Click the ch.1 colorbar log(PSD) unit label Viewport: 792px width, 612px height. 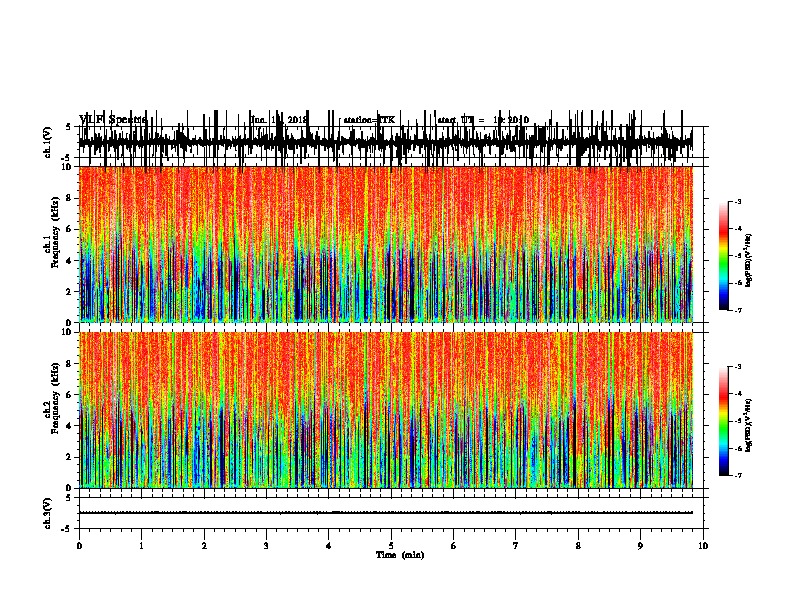coord(749,260)
